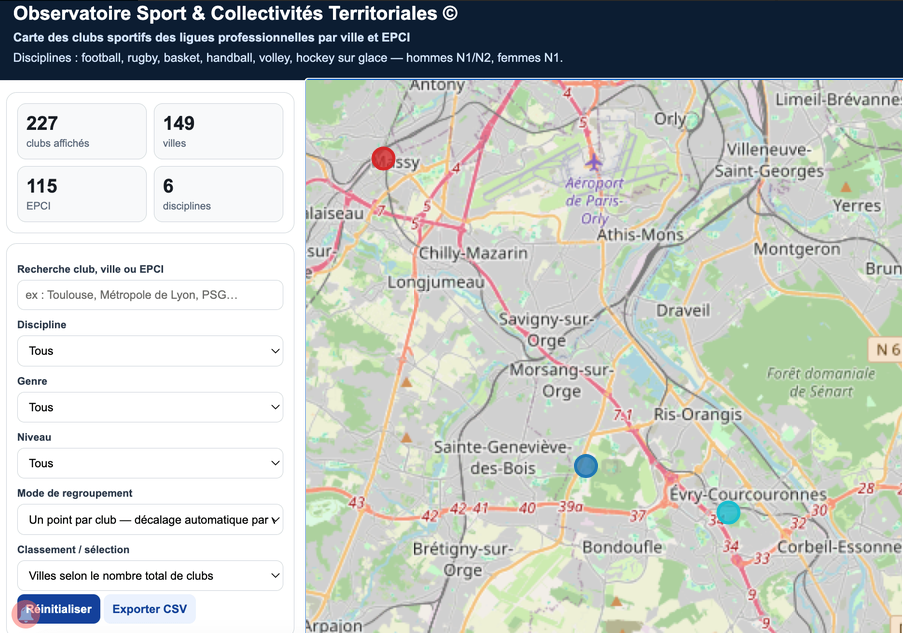Screen dimensions: 903x633
Task: Click the Forêt domaniale de Sénart label
Action: coord(821,382)
